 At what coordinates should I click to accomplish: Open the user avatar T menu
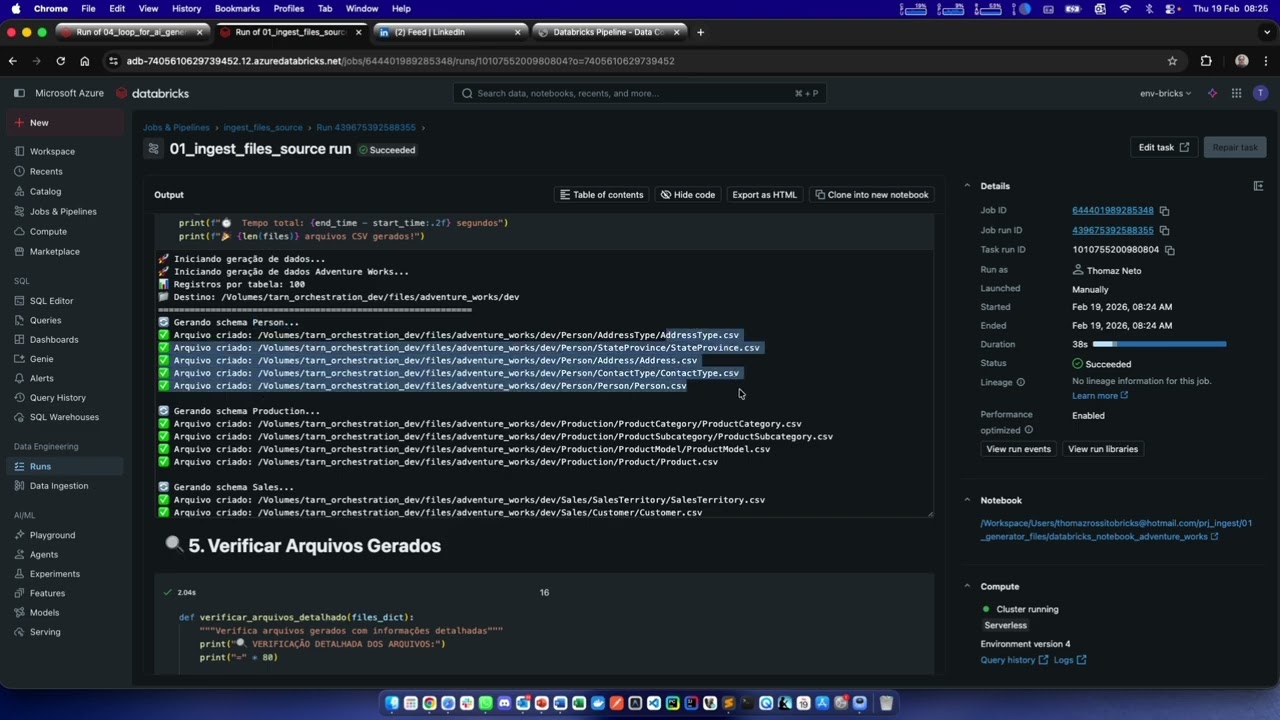[x=1260, y=93]
